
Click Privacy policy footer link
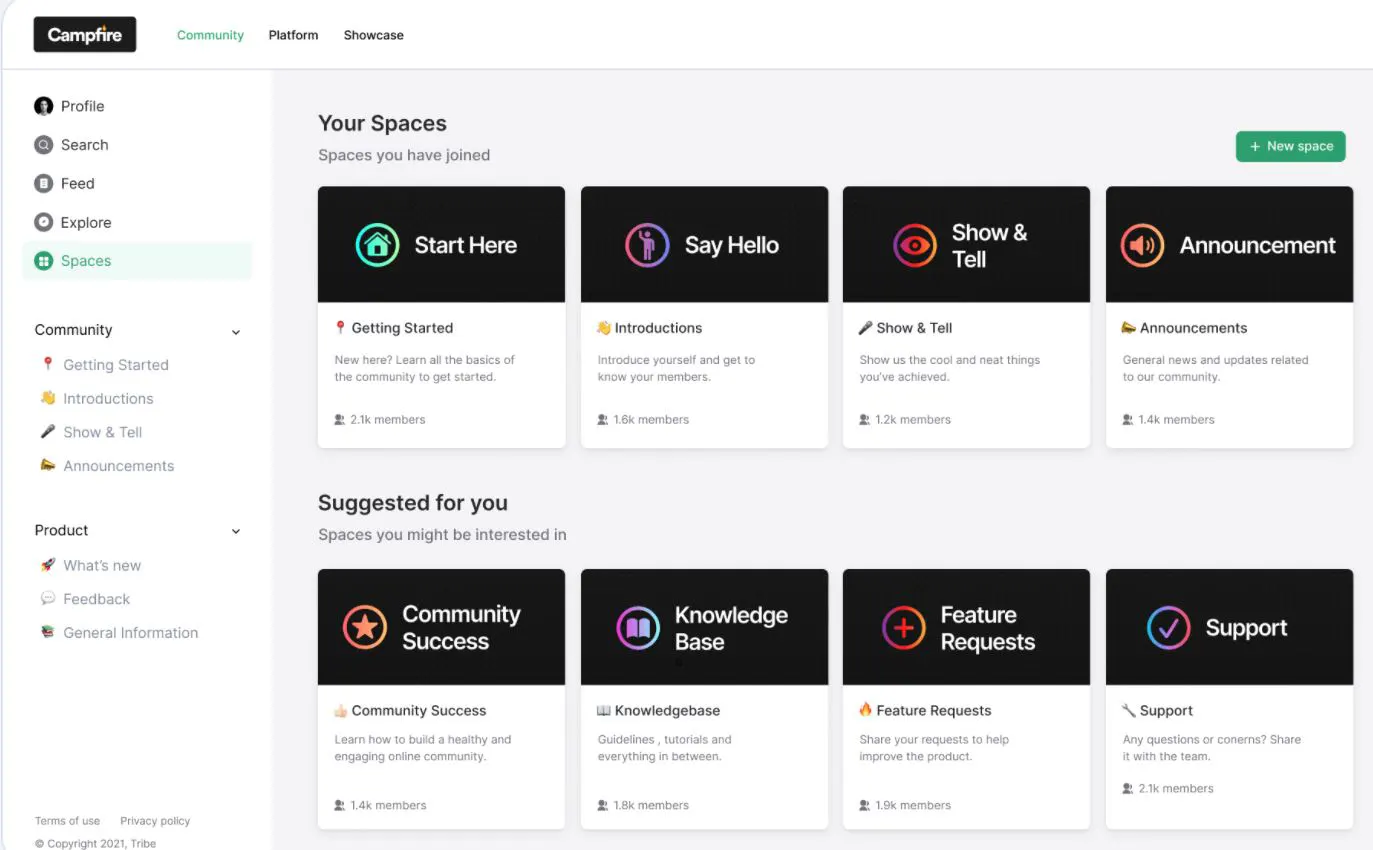tap(155, 821)
